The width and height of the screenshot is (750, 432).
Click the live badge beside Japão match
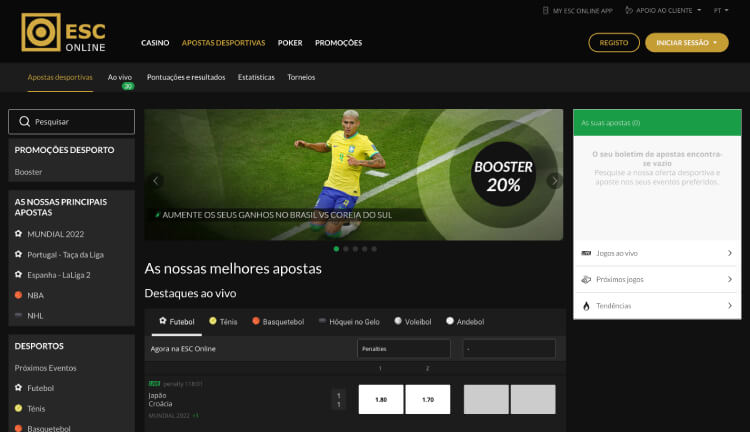pyautogui.click(x=154, y=383)
